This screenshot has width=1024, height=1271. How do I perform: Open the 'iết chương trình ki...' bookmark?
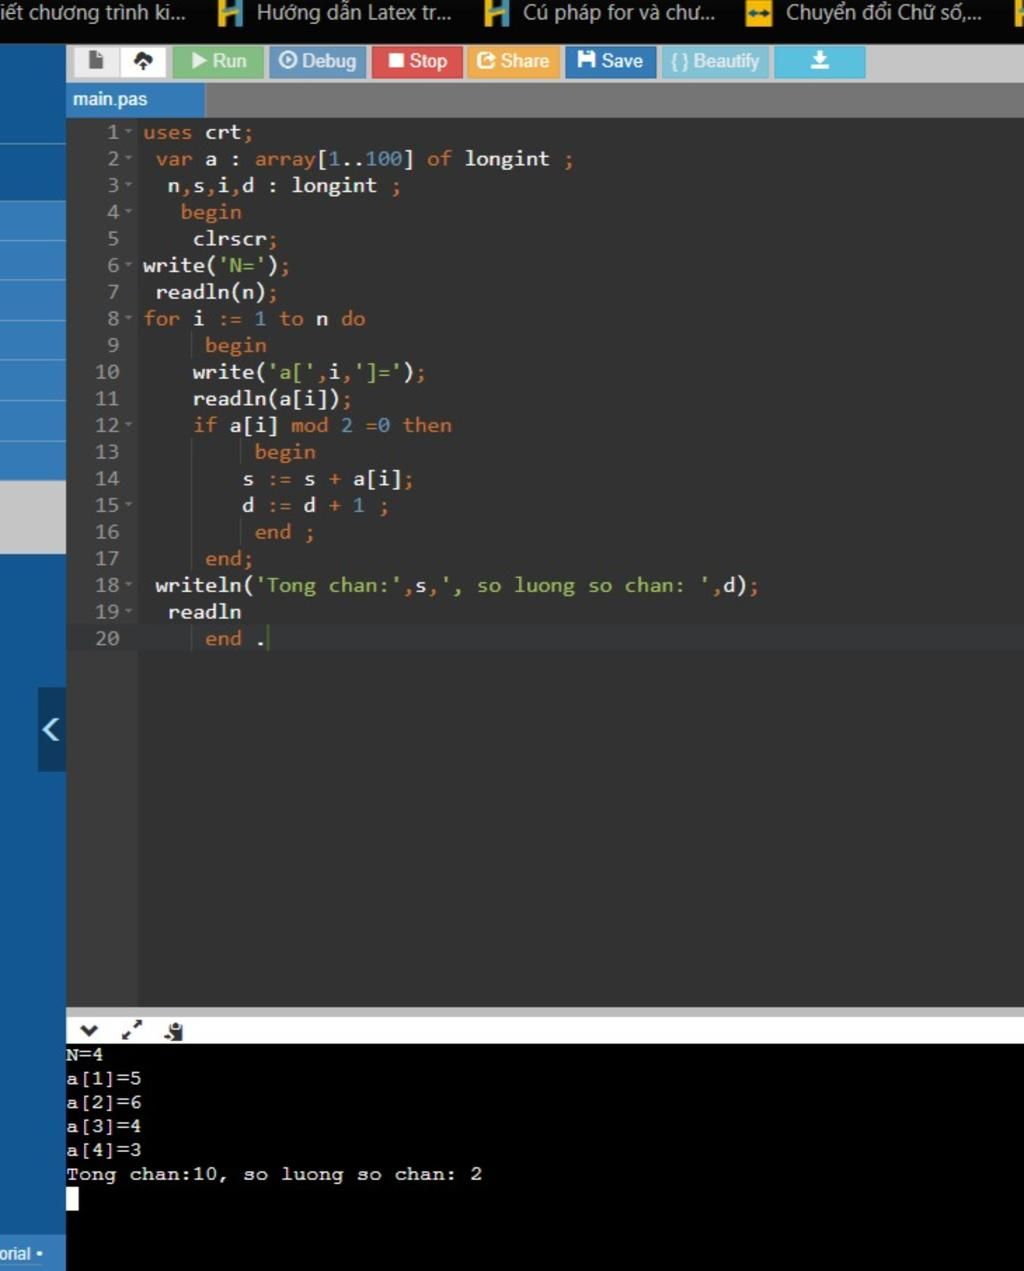(93, 13)
